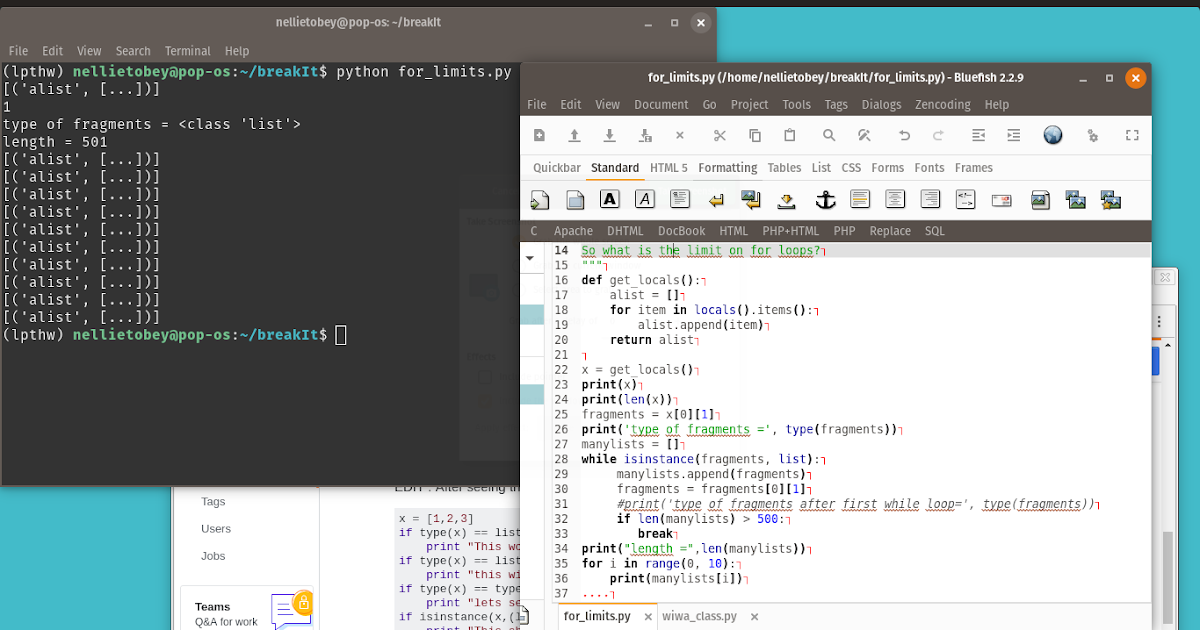Viewport: 1200px width, 630px height.
Task: Open the Quick Start dialog
Action: pos(539,199)
